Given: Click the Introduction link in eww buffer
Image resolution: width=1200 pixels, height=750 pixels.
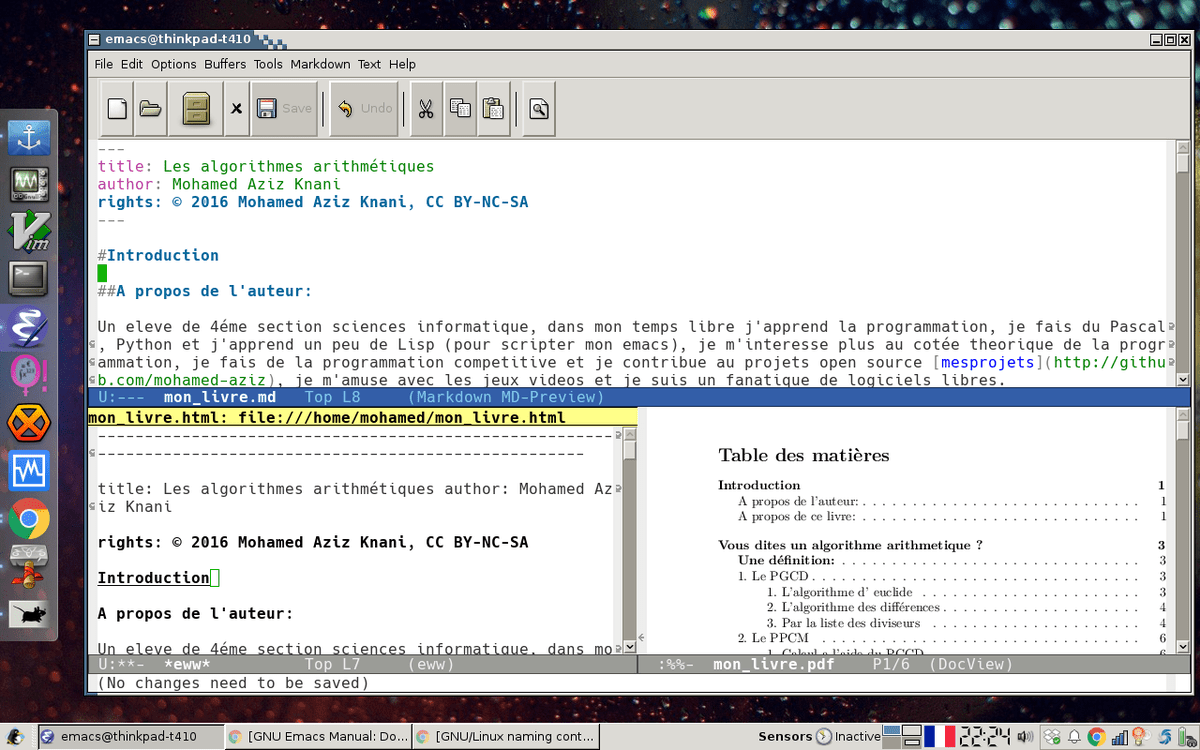Looking at the screenshot, I should (153, 578).
